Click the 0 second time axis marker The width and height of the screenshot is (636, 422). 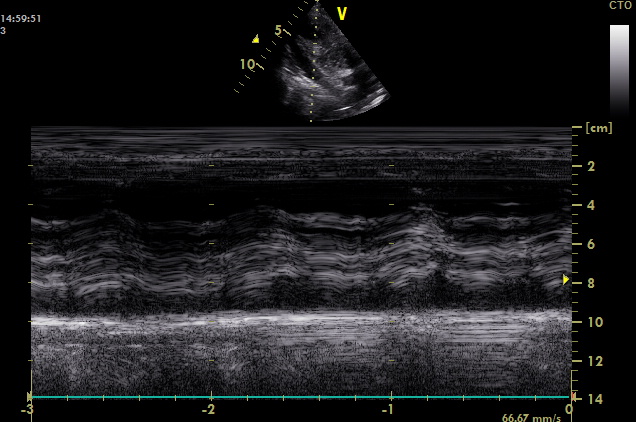pos(569,409)
